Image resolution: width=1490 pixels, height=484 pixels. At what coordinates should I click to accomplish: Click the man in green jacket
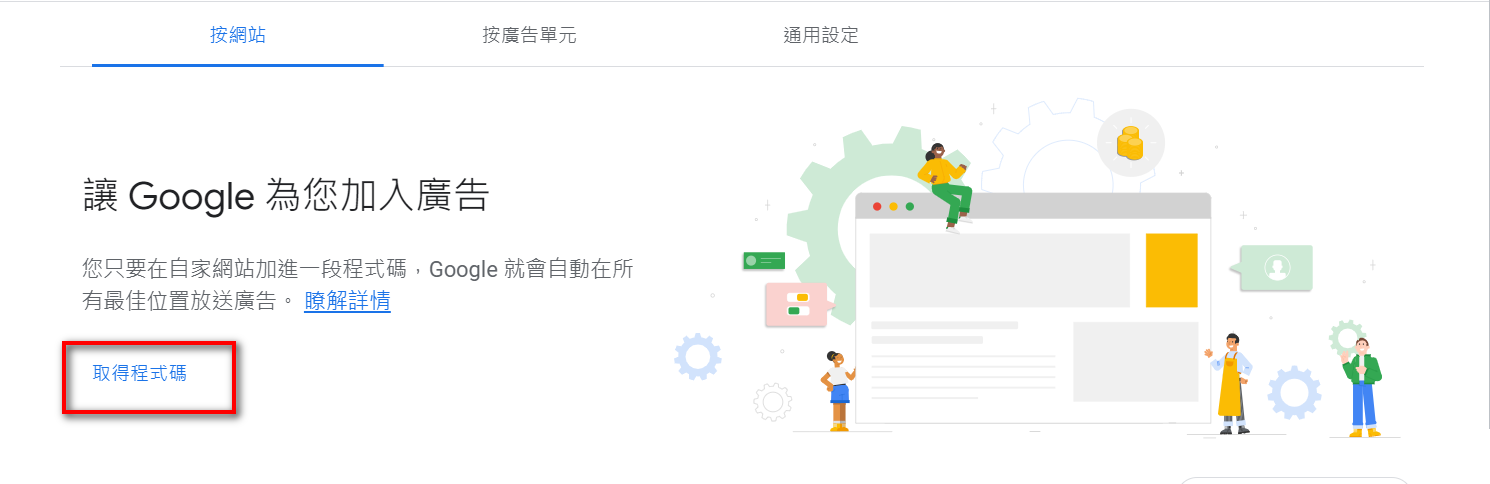(1362, 388)
